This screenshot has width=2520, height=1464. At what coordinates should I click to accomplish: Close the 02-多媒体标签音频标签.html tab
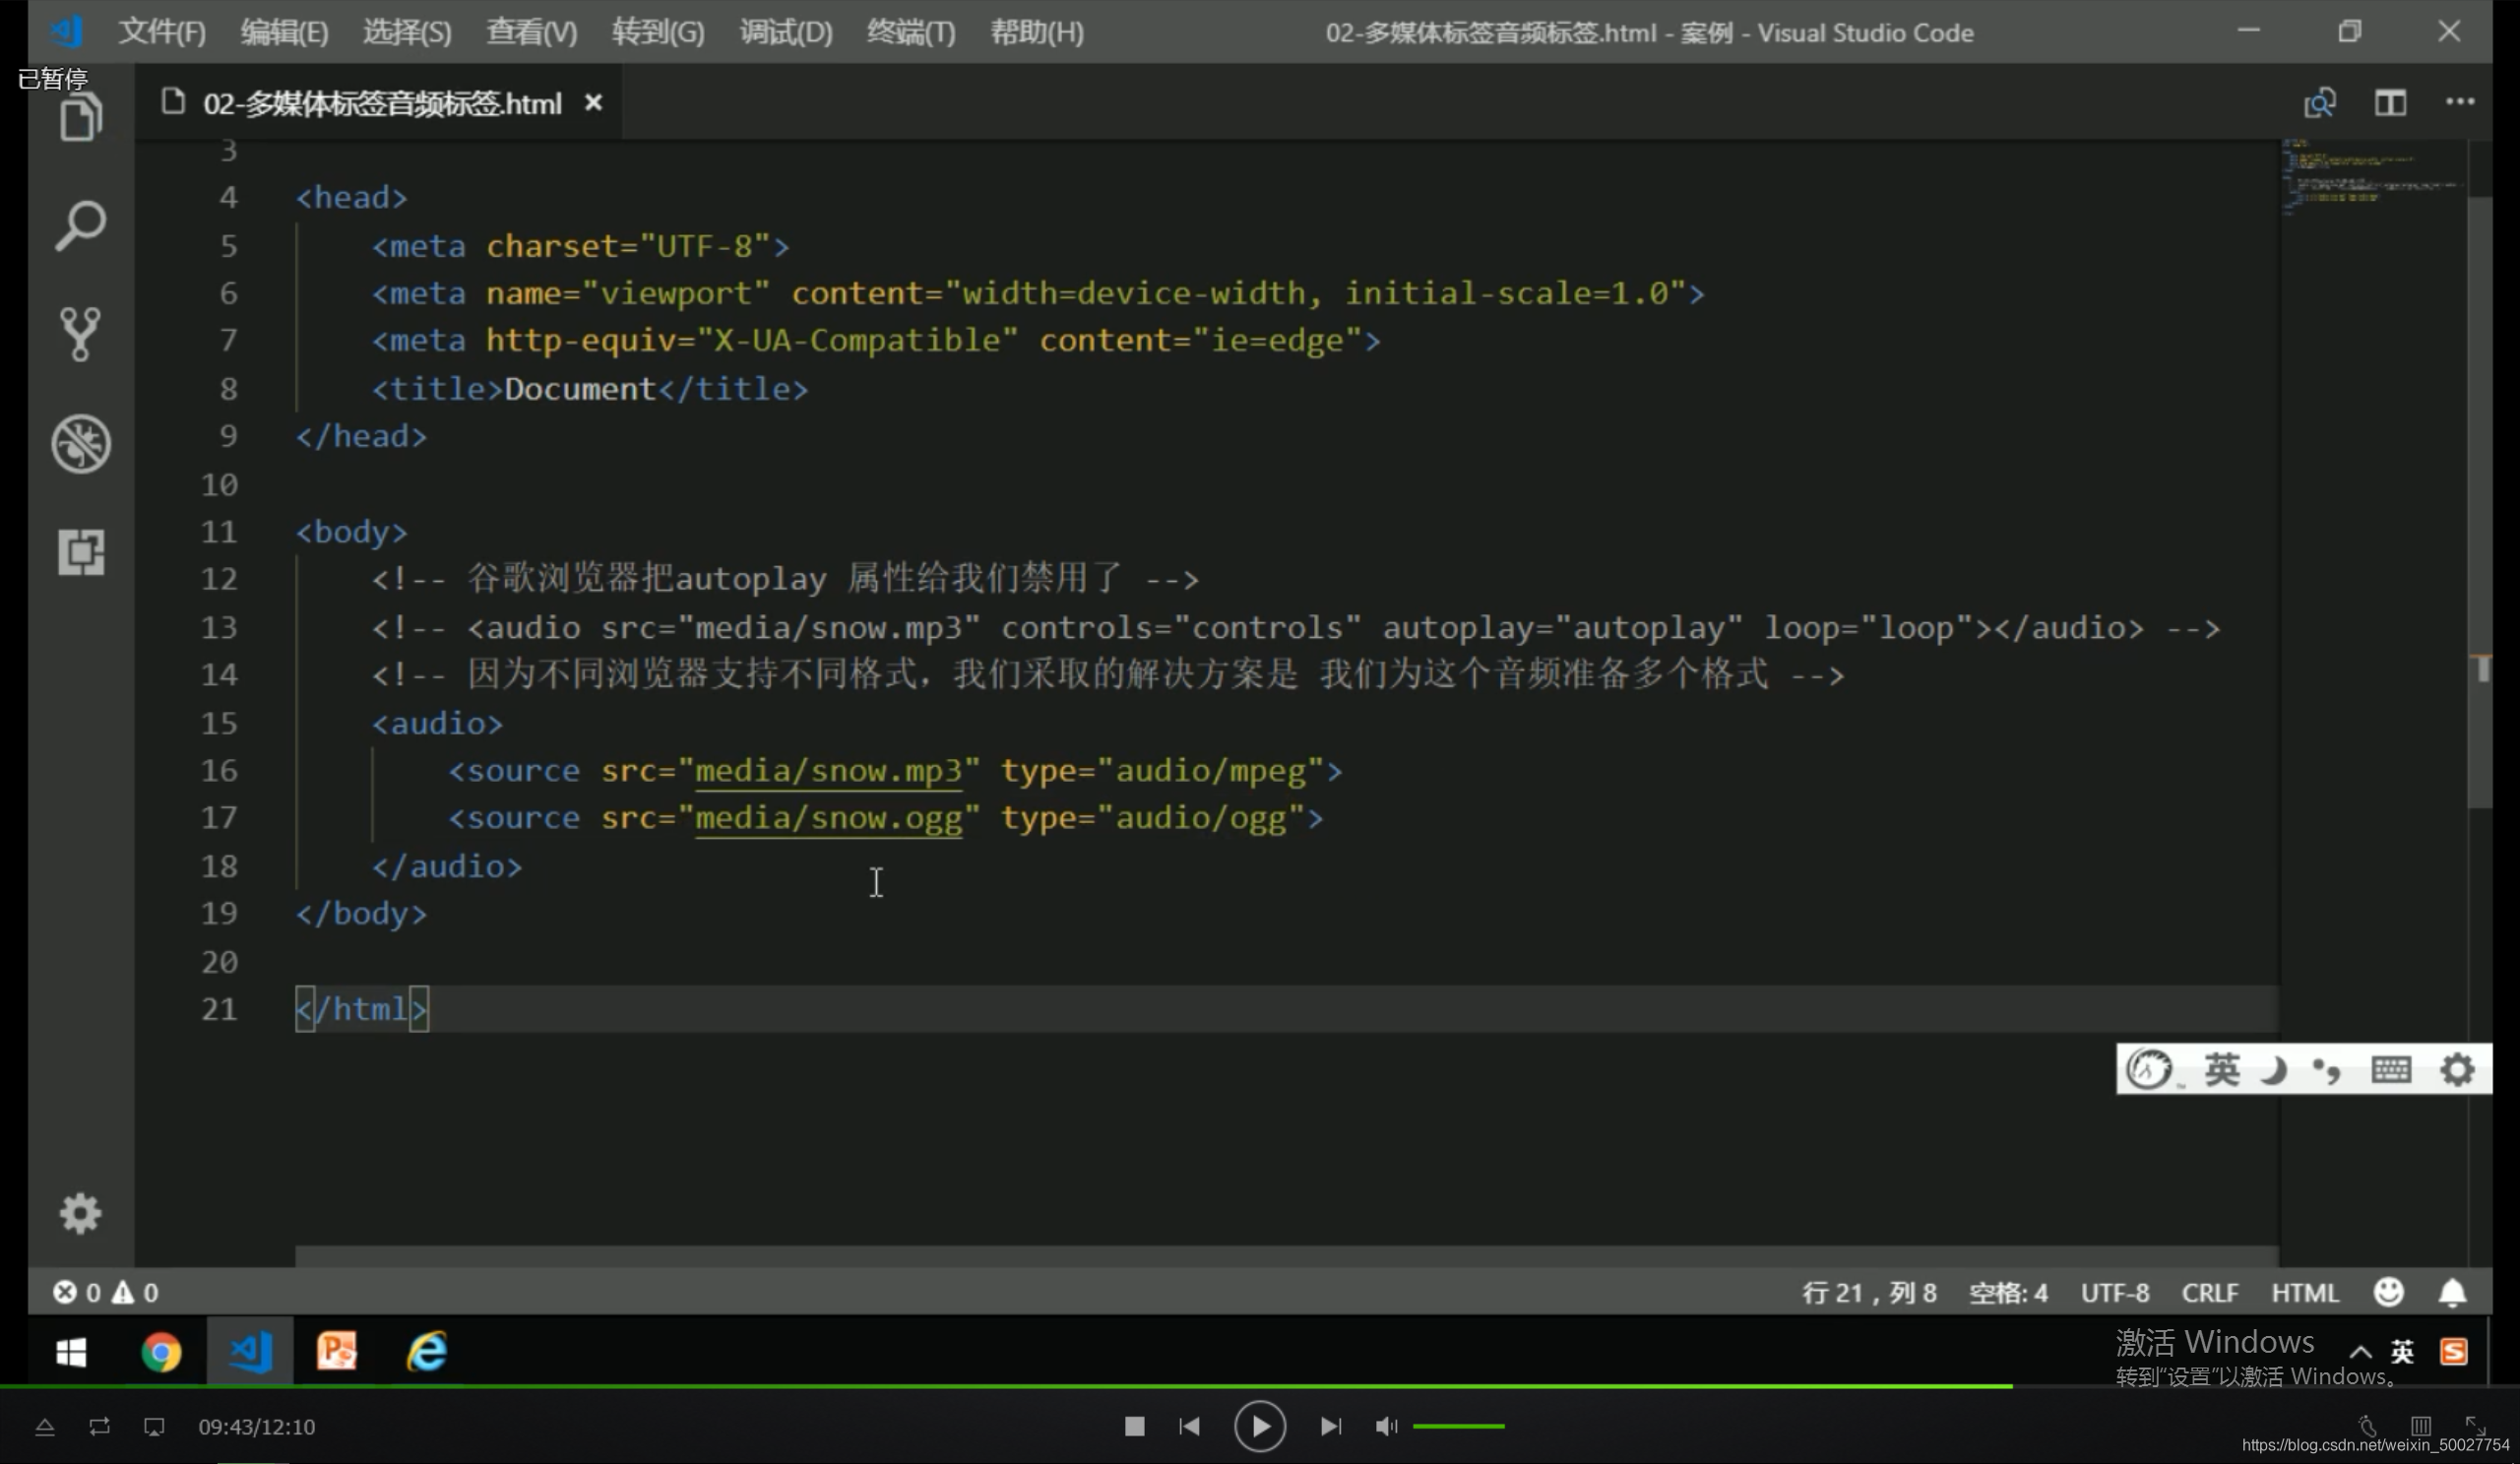click(593, 103)
